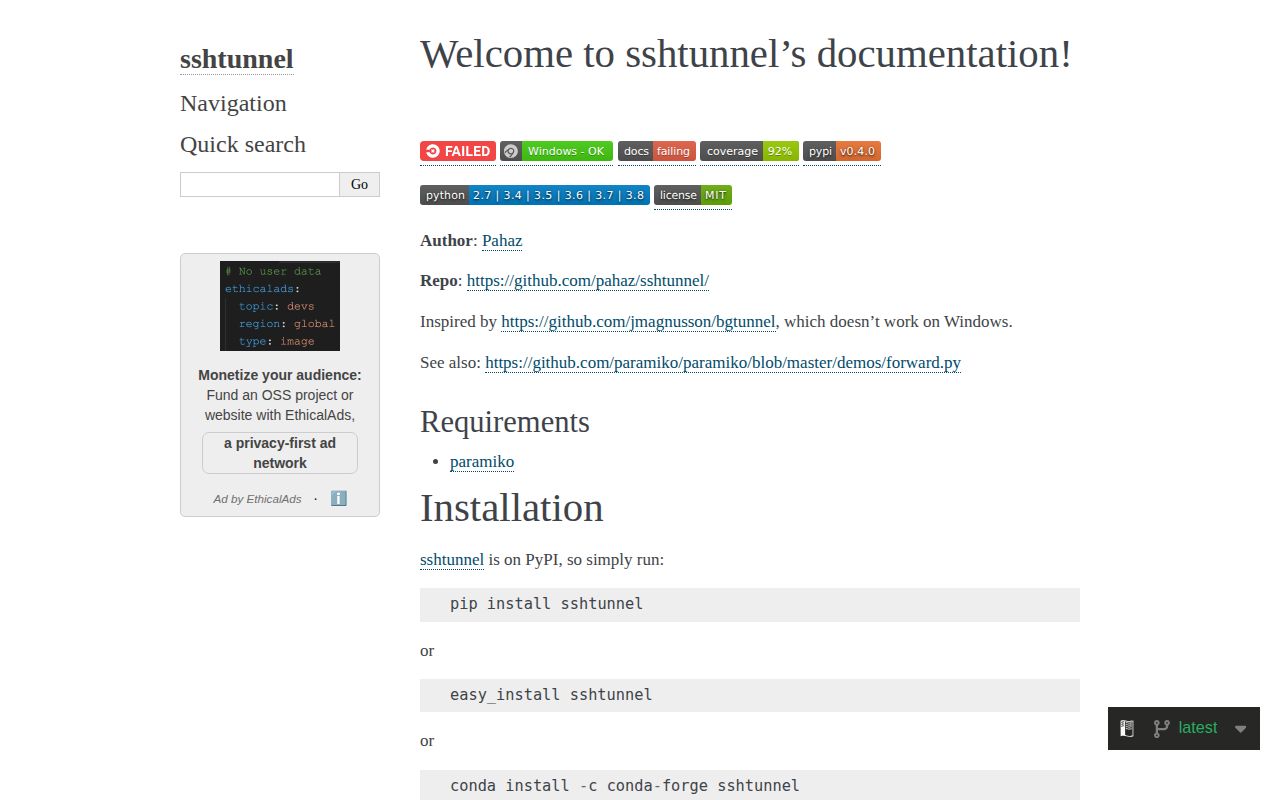Click the coverage 92% badge

point(749,151)
